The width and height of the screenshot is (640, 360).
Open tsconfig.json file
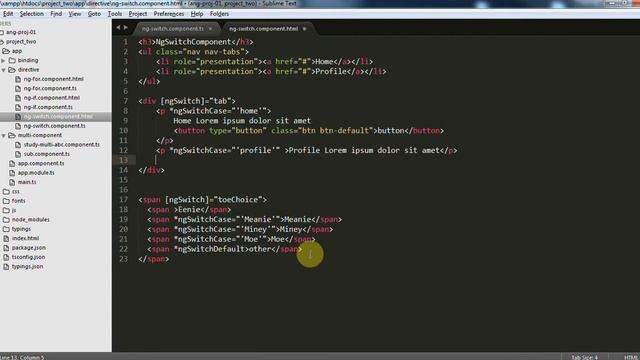[28, 257]
